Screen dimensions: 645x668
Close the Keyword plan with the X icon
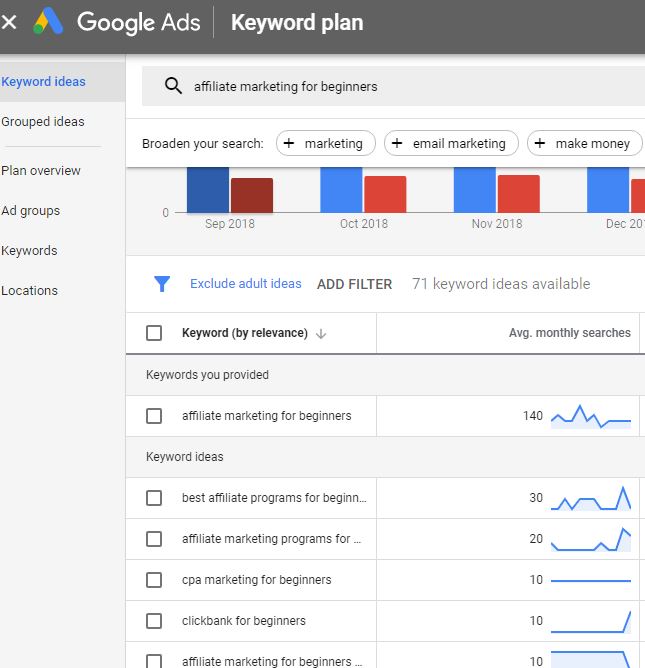[x=9, y=22]
